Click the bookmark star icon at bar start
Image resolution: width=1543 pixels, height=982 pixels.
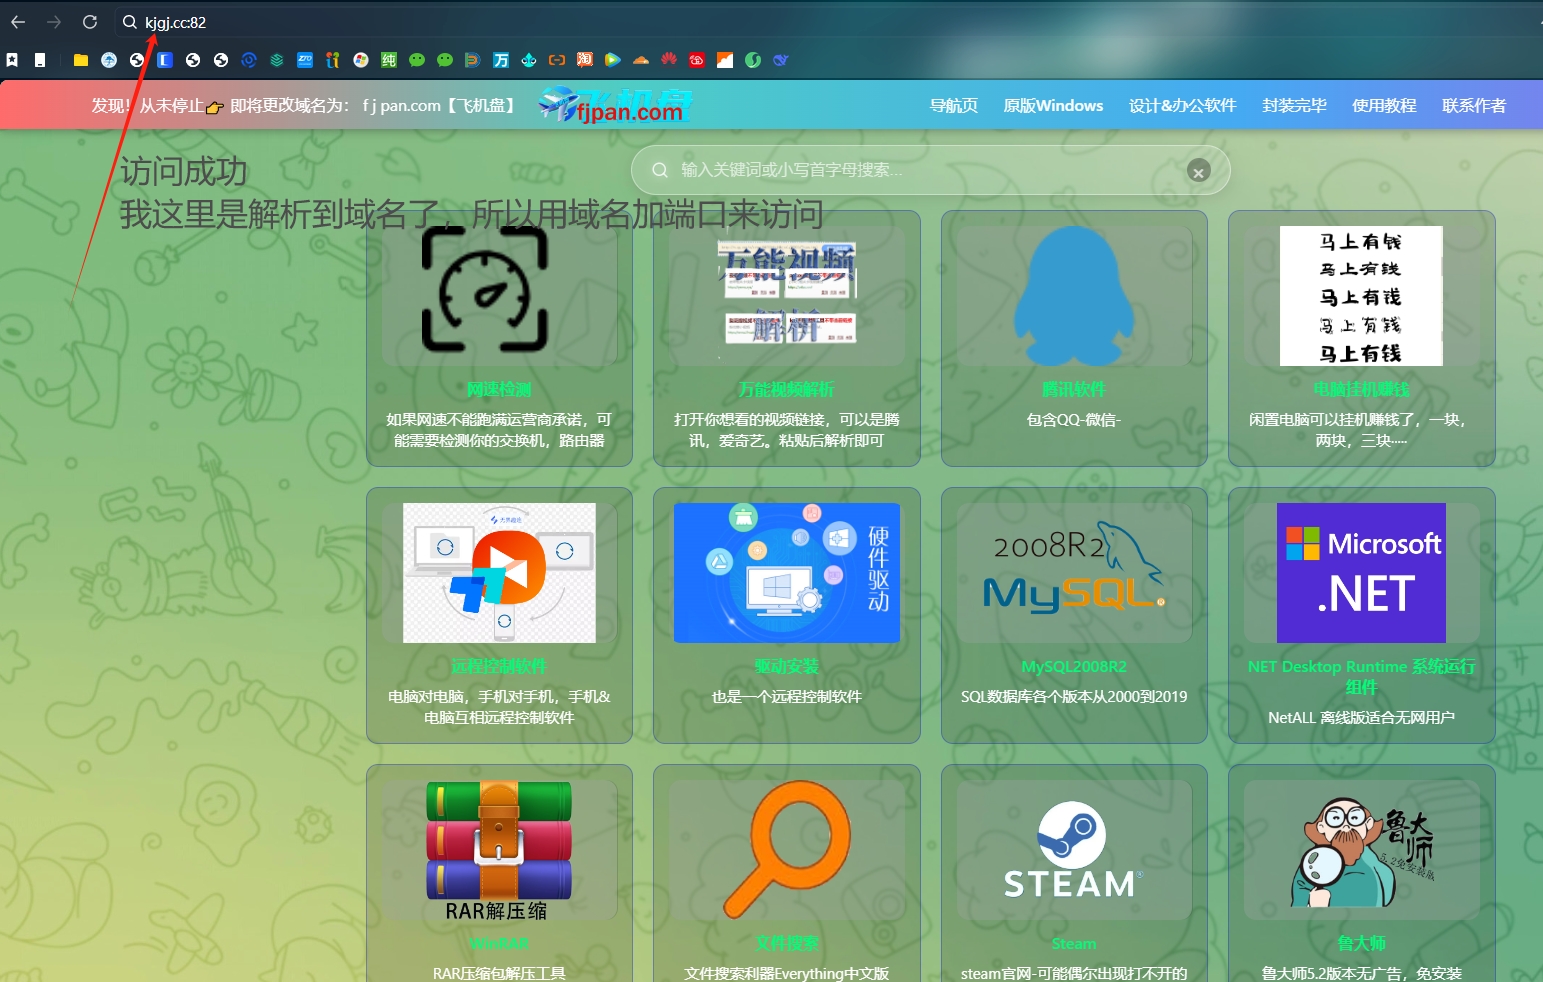pyautogui.click(x=12, y=60)
